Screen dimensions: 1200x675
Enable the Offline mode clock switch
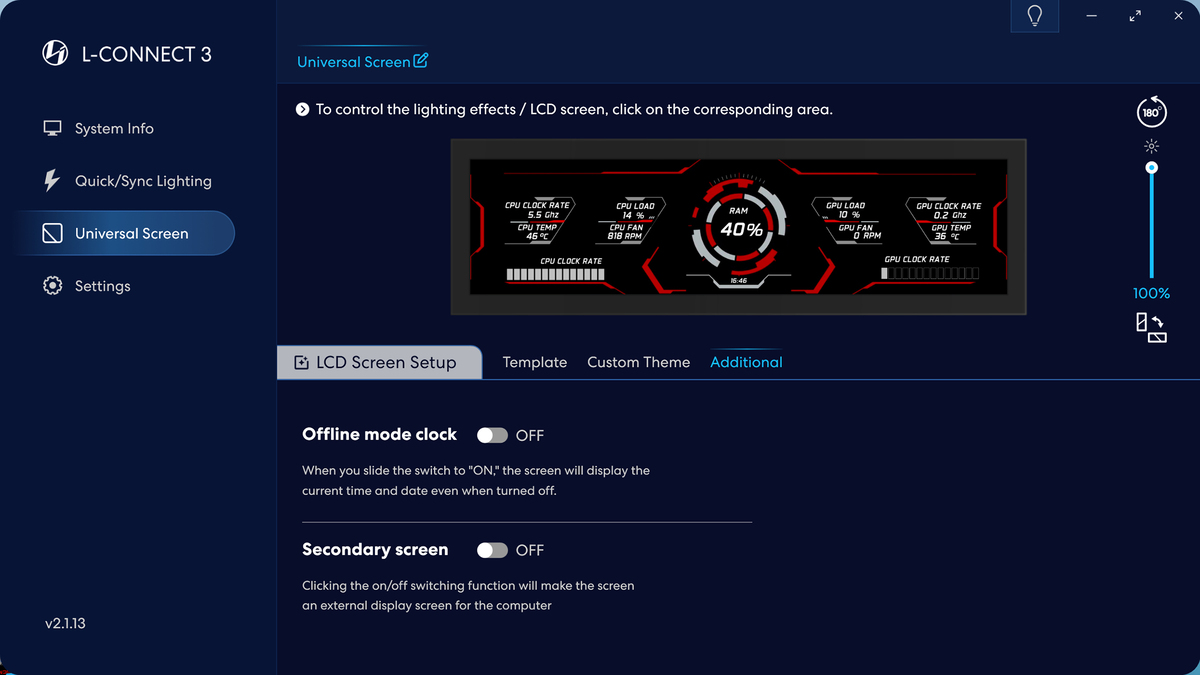pos(492,435)
